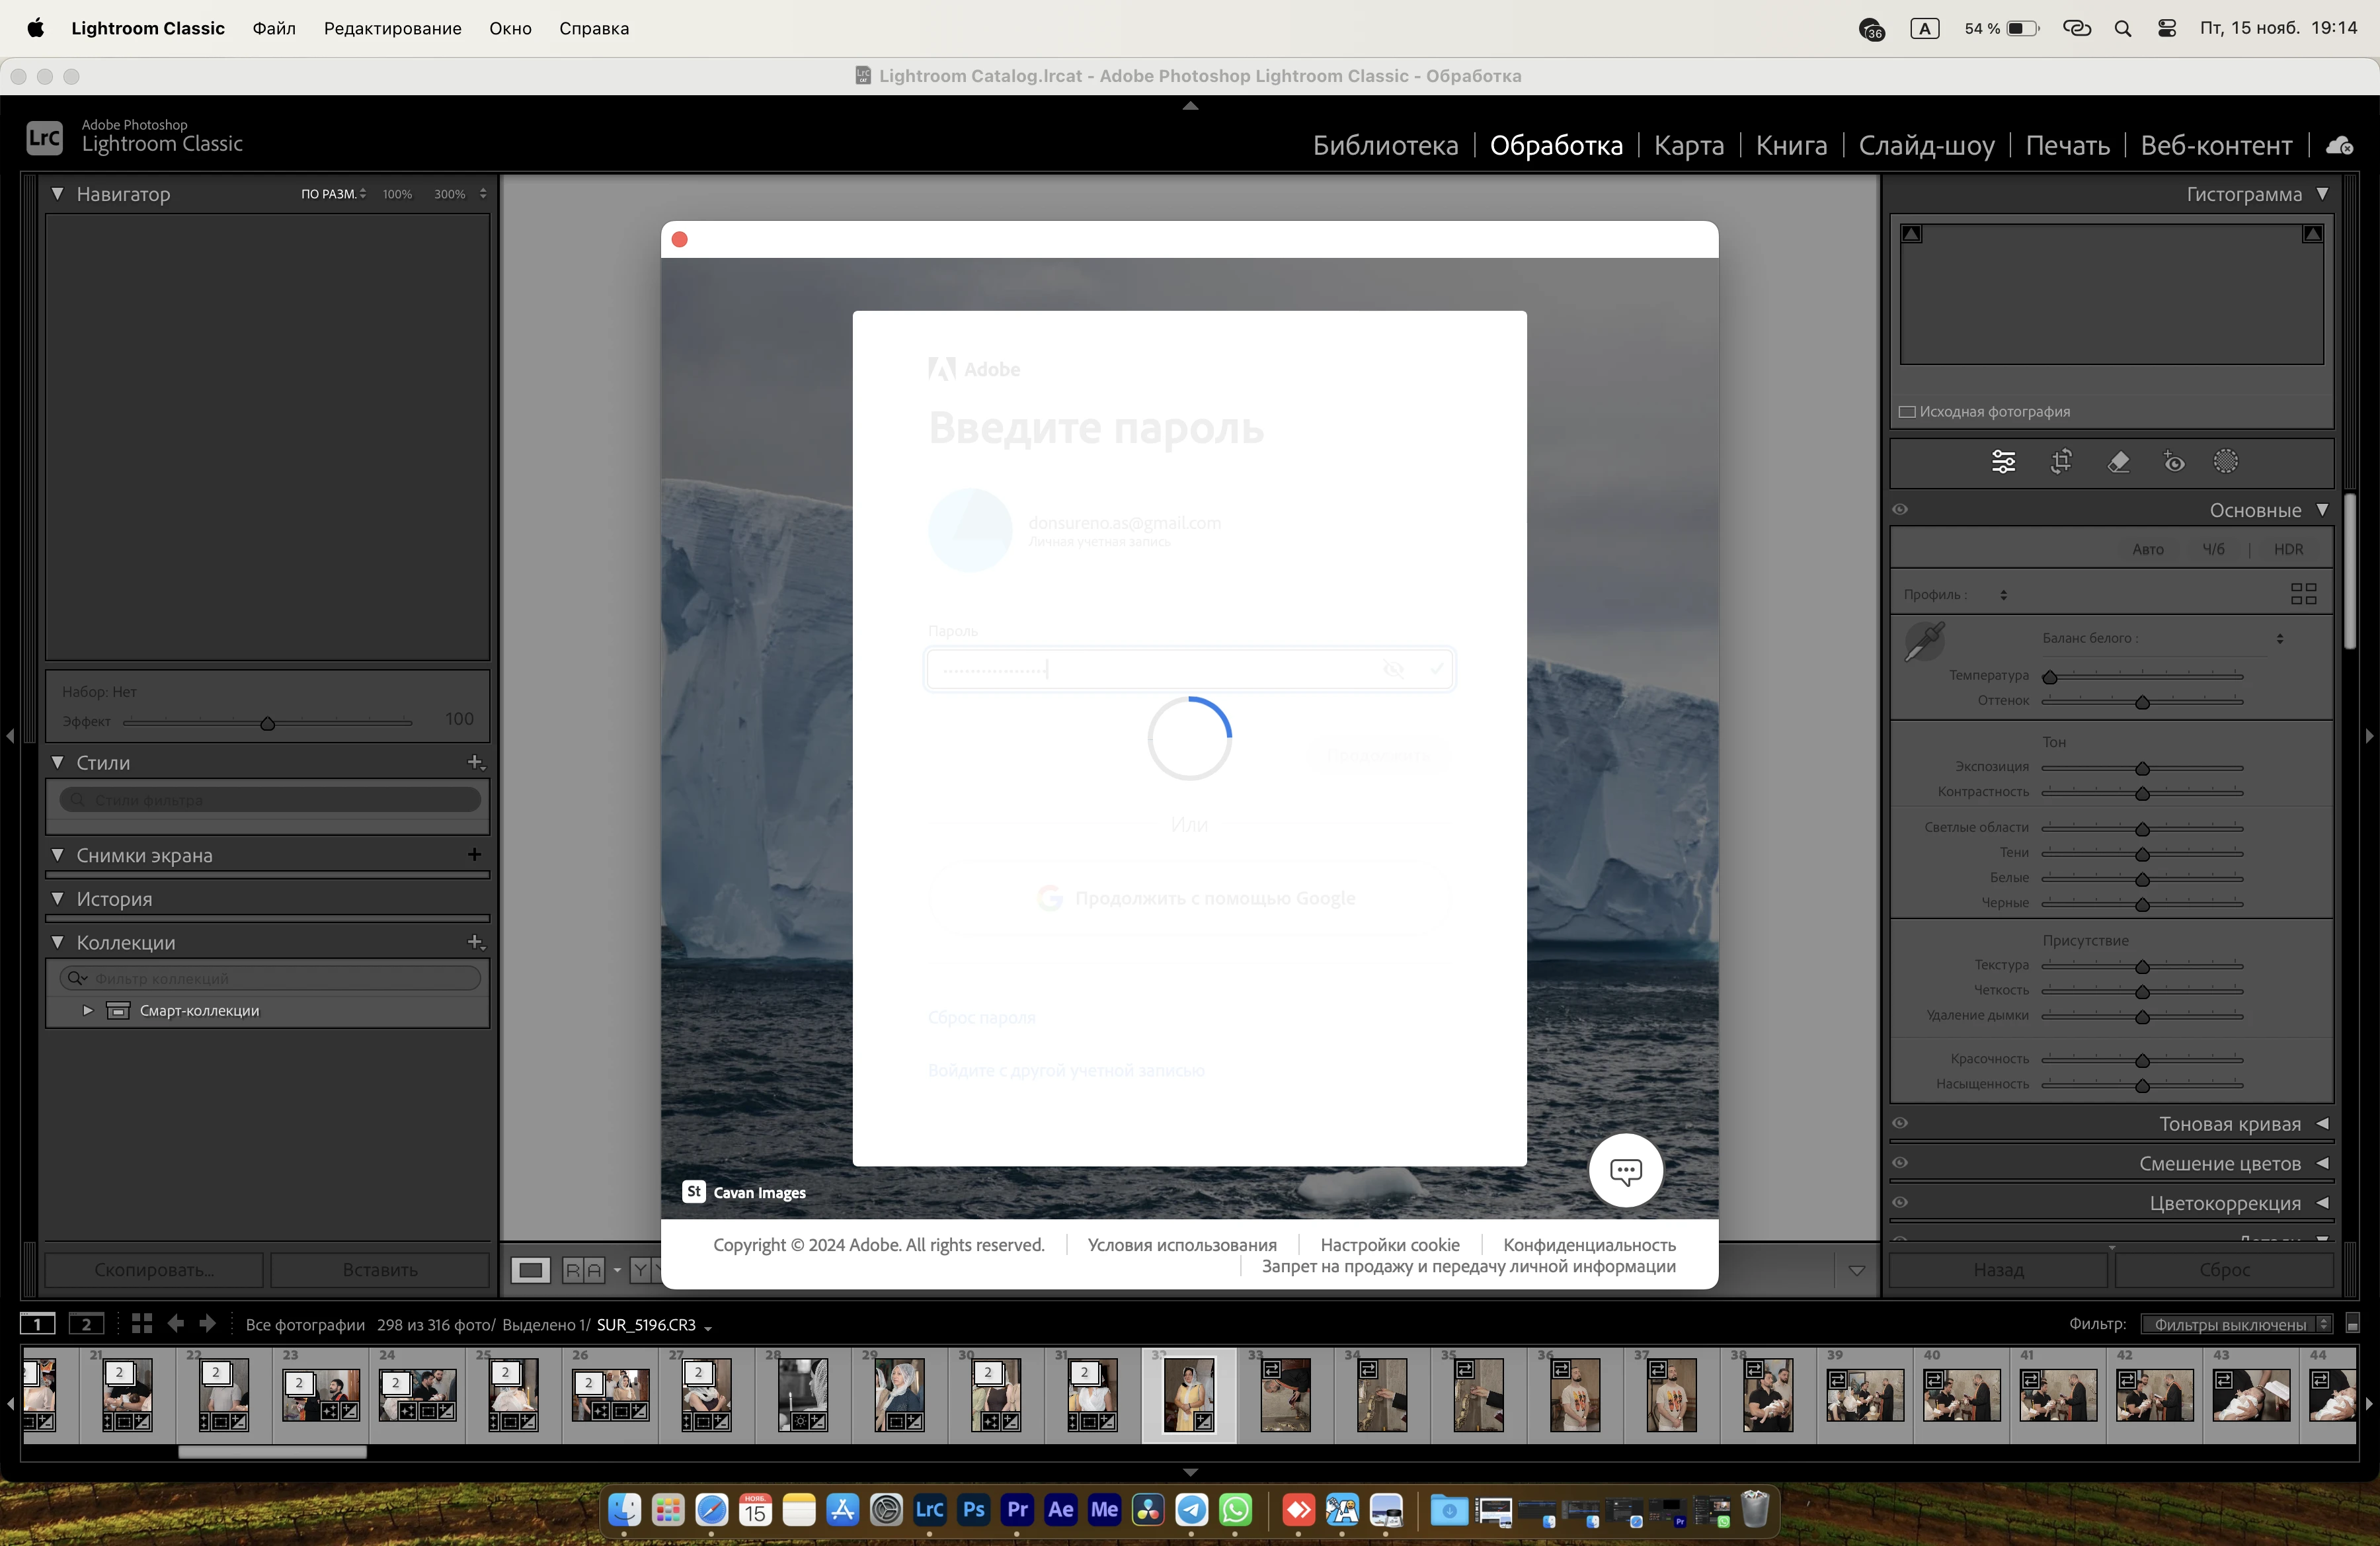Image resolution: width=2380 pixels, height=1546 pixels.
Task: Open Control Center in menu bar
Action: [2167, 28]
